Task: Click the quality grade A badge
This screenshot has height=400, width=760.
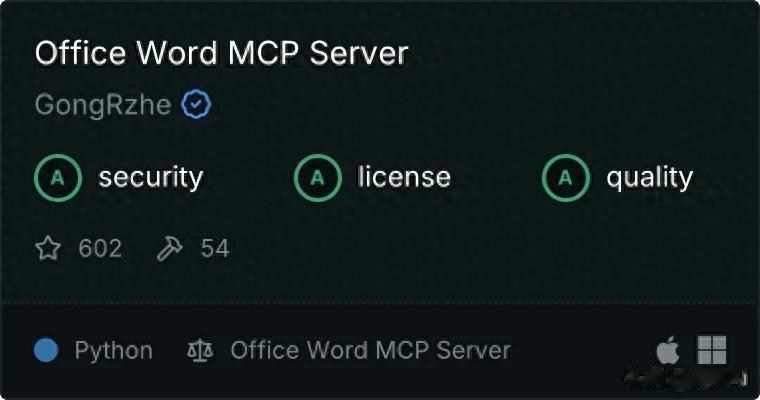Action: point(566,178)
